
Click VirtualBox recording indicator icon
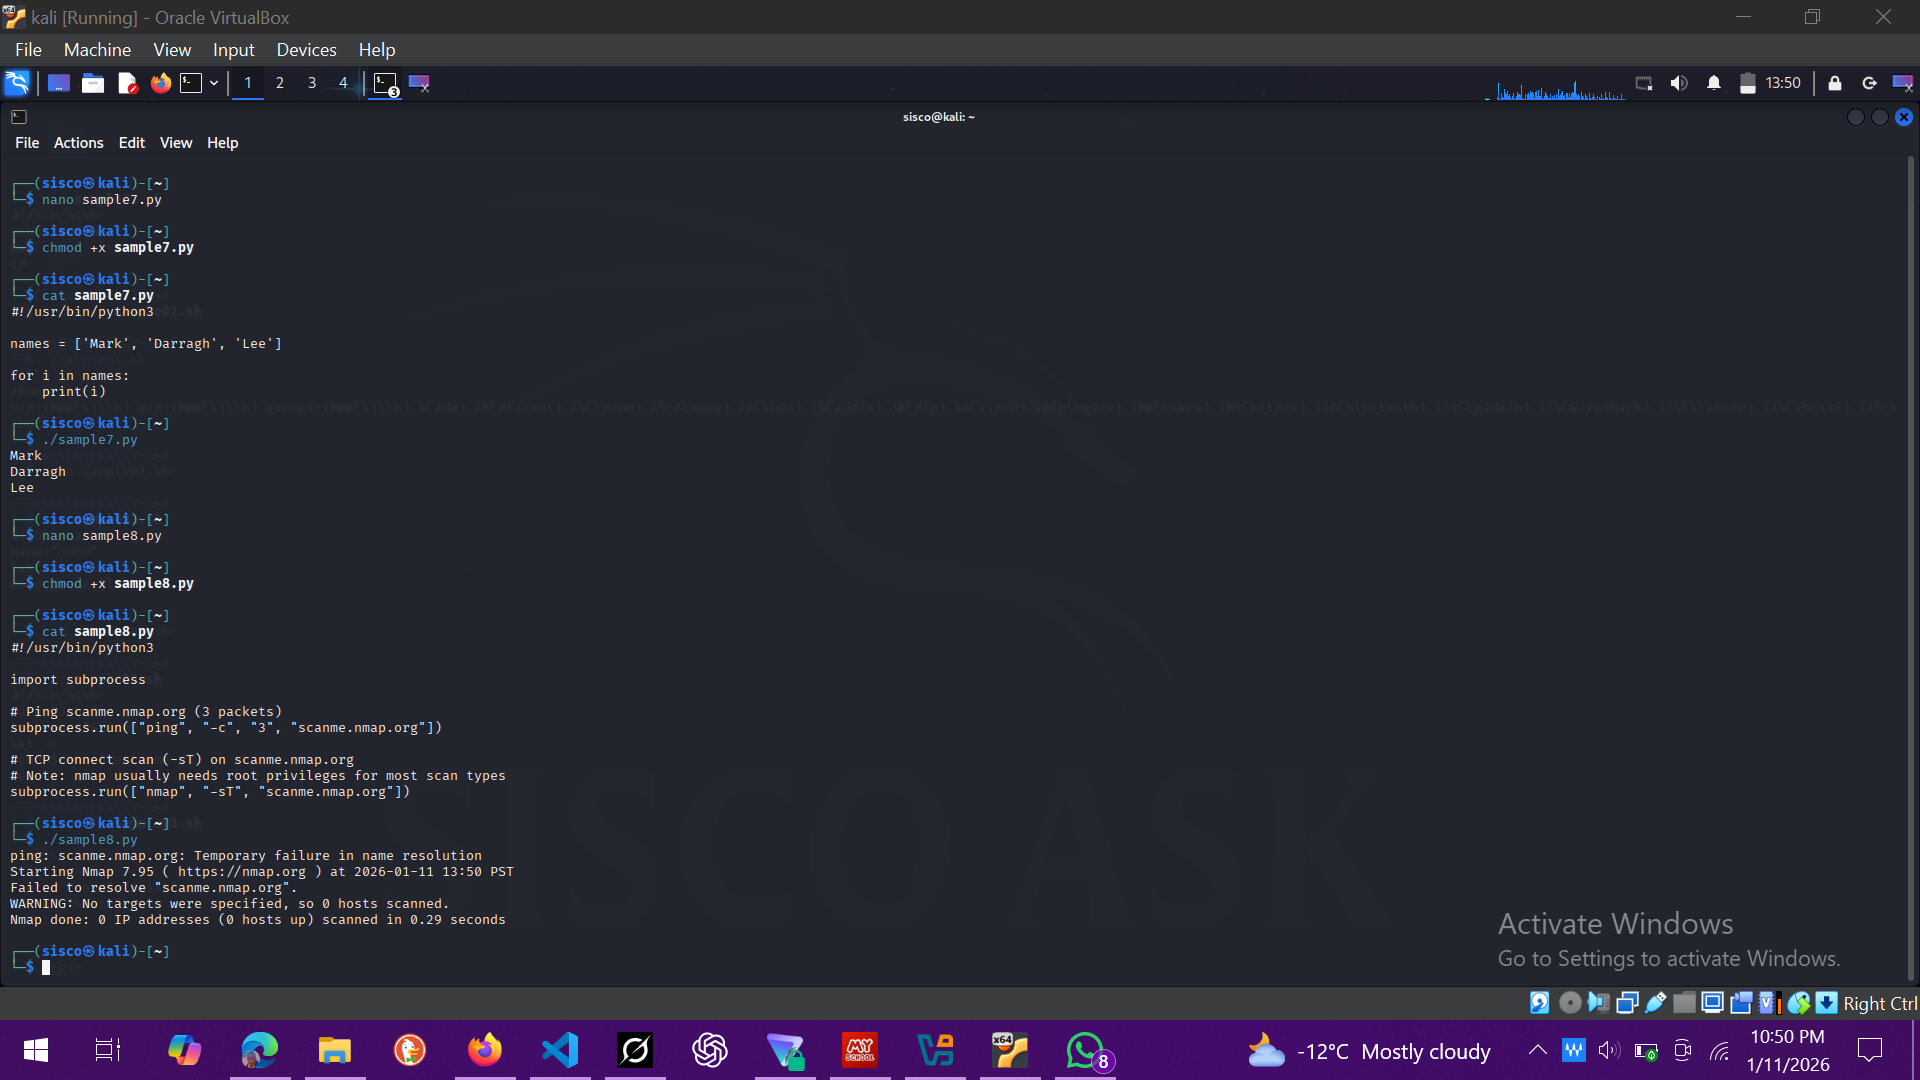pyautogui.click(x=1741, y=1003)
